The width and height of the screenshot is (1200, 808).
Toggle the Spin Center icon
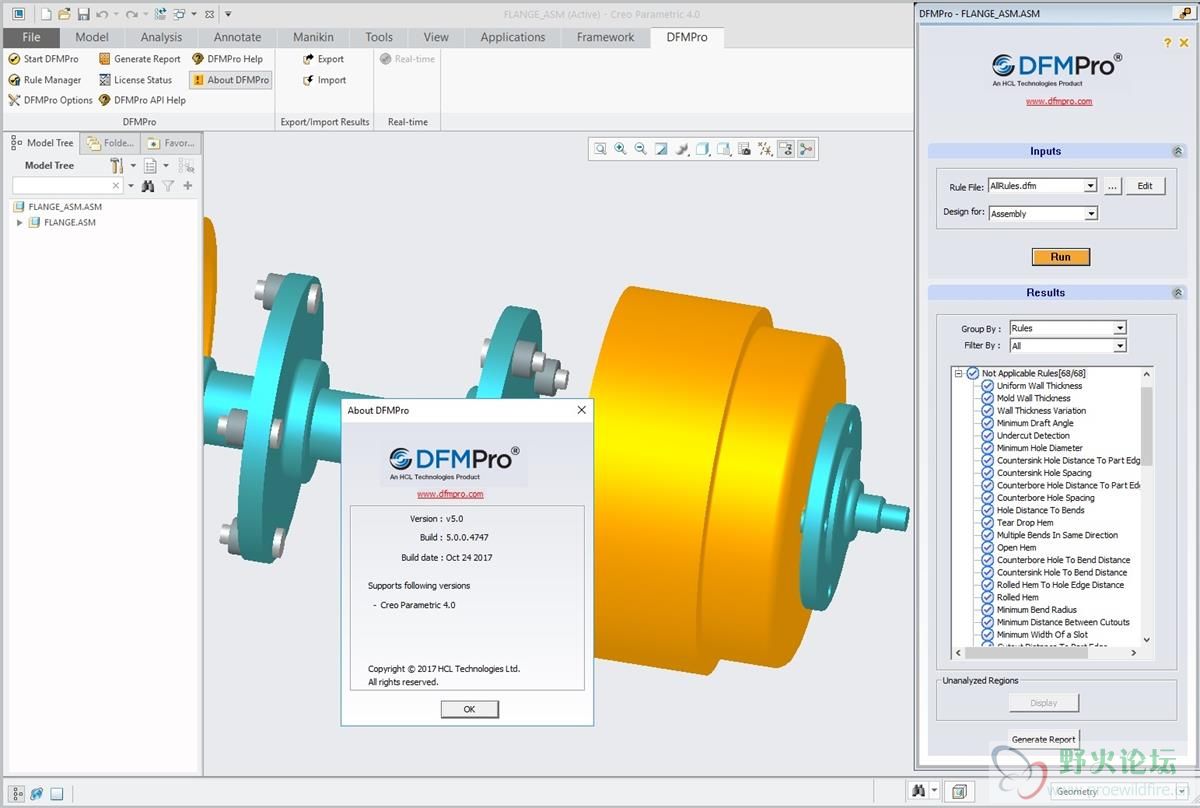[806, 149]
